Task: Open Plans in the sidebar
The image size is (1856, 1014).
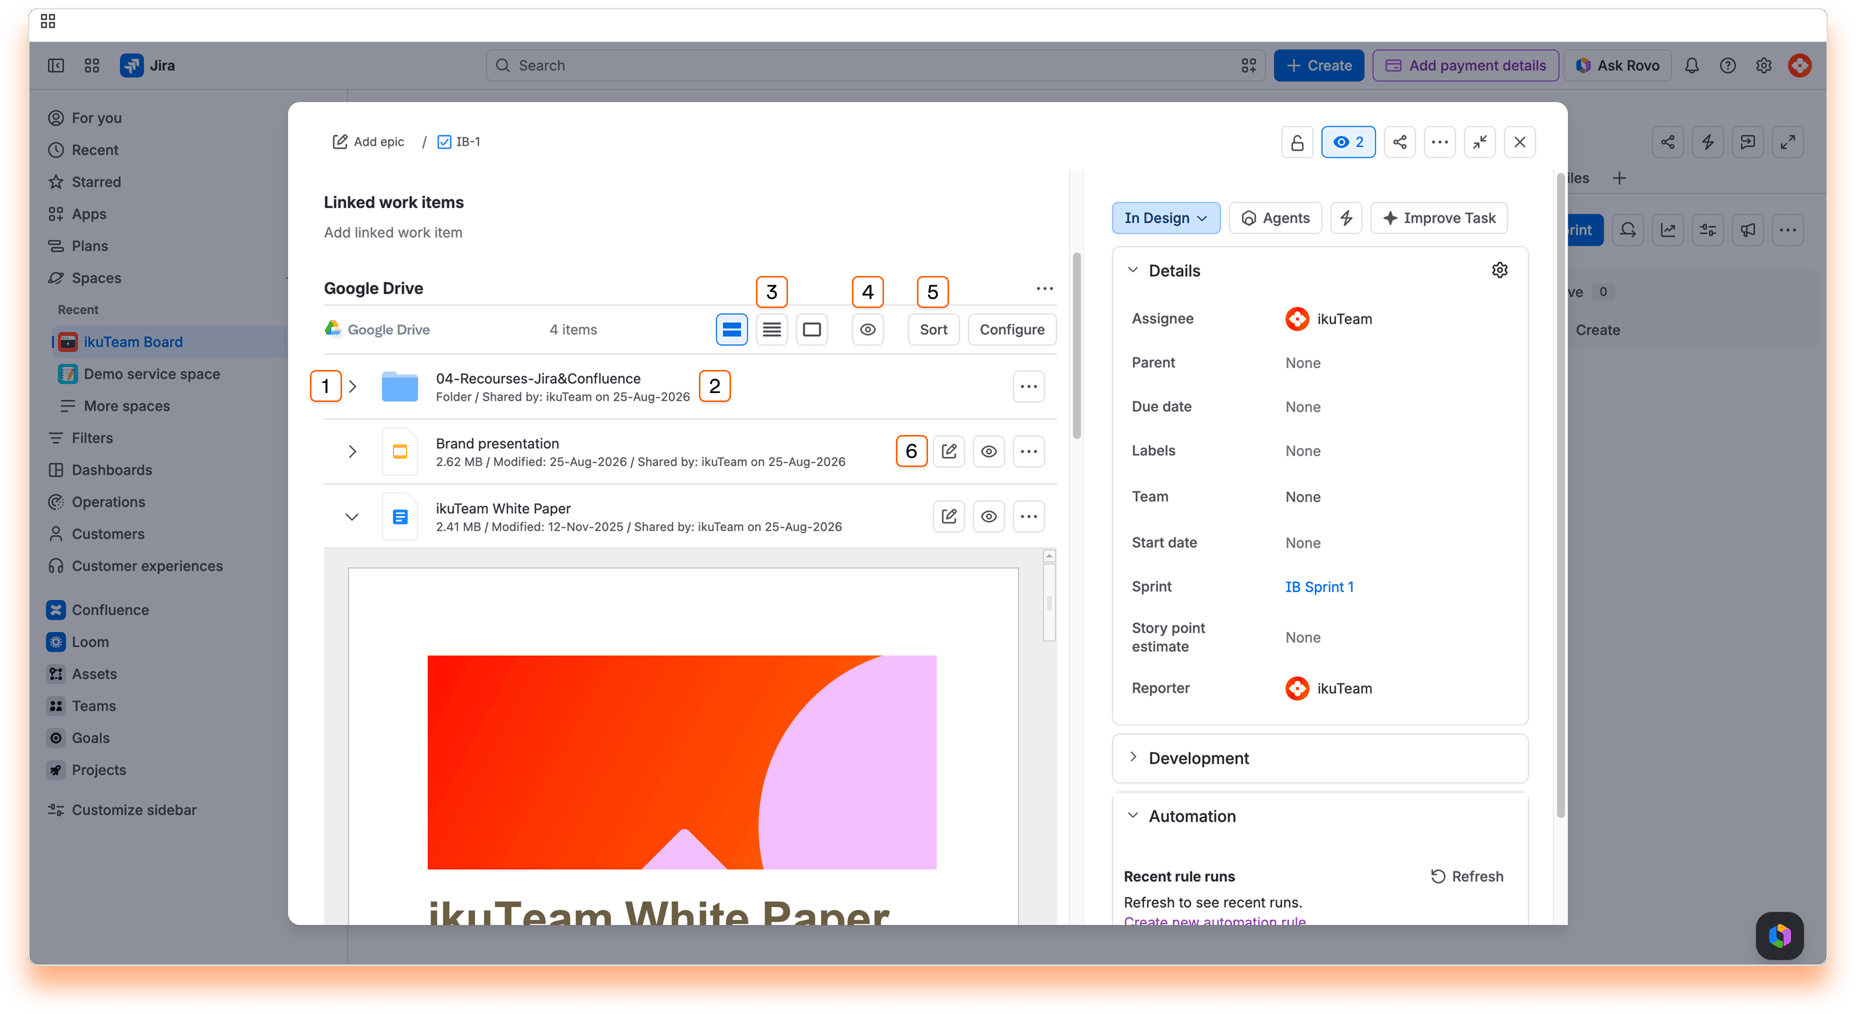Action: pyautogui.click(x=89, y=245)
